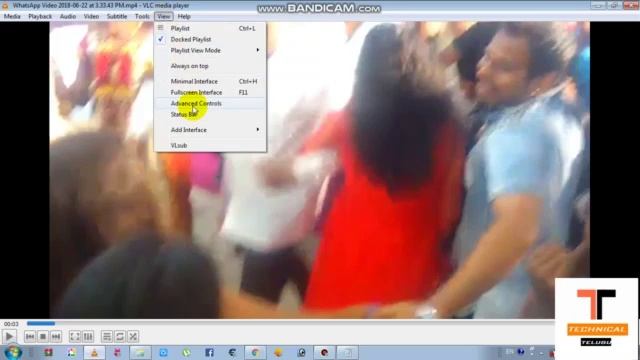Switch to Minimal Interface

pos(211,81)
